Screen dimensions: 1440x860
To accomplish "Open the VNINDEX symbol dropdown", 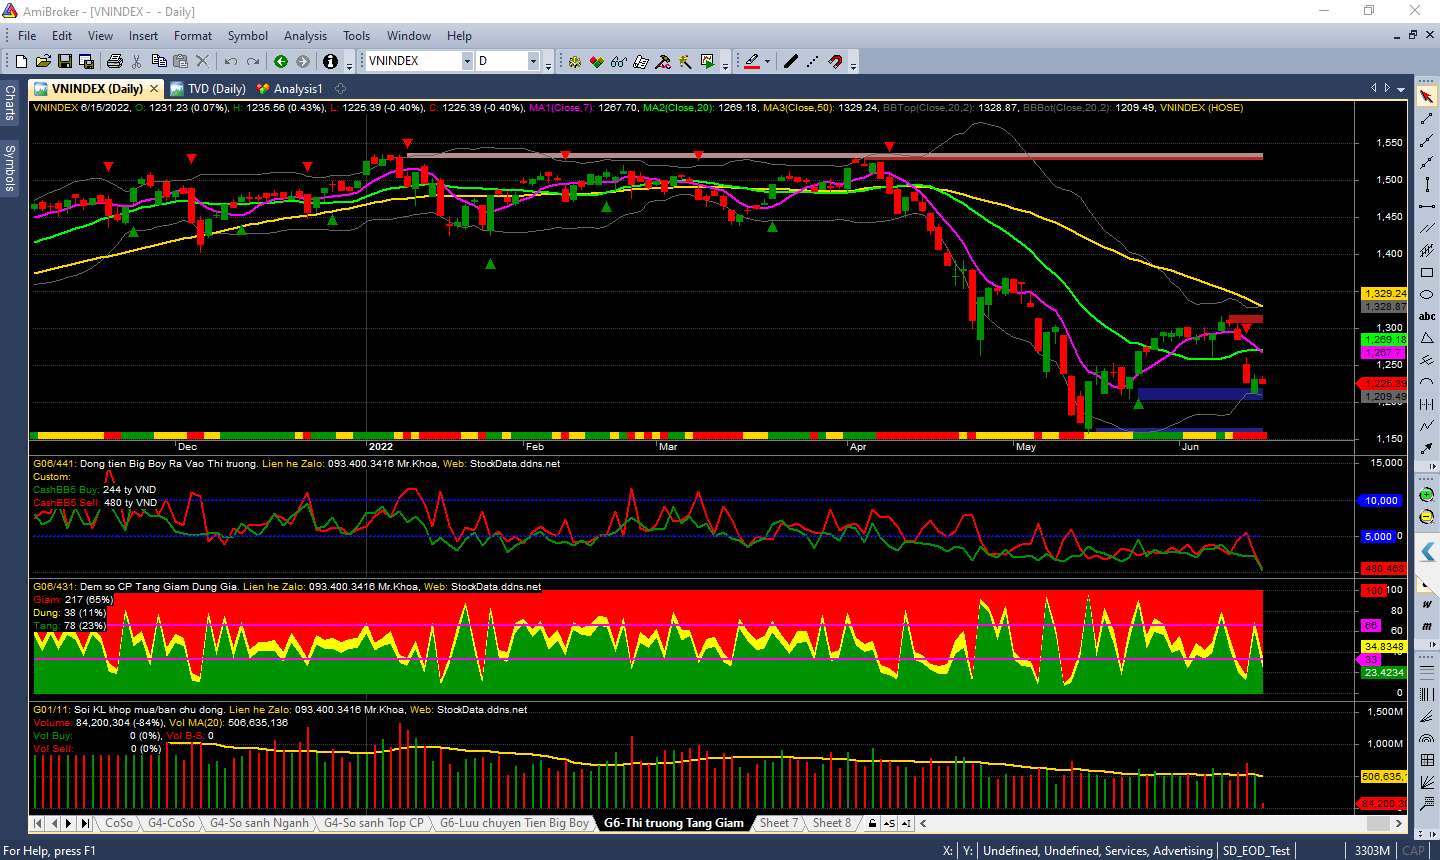I will tap(467, 61).
